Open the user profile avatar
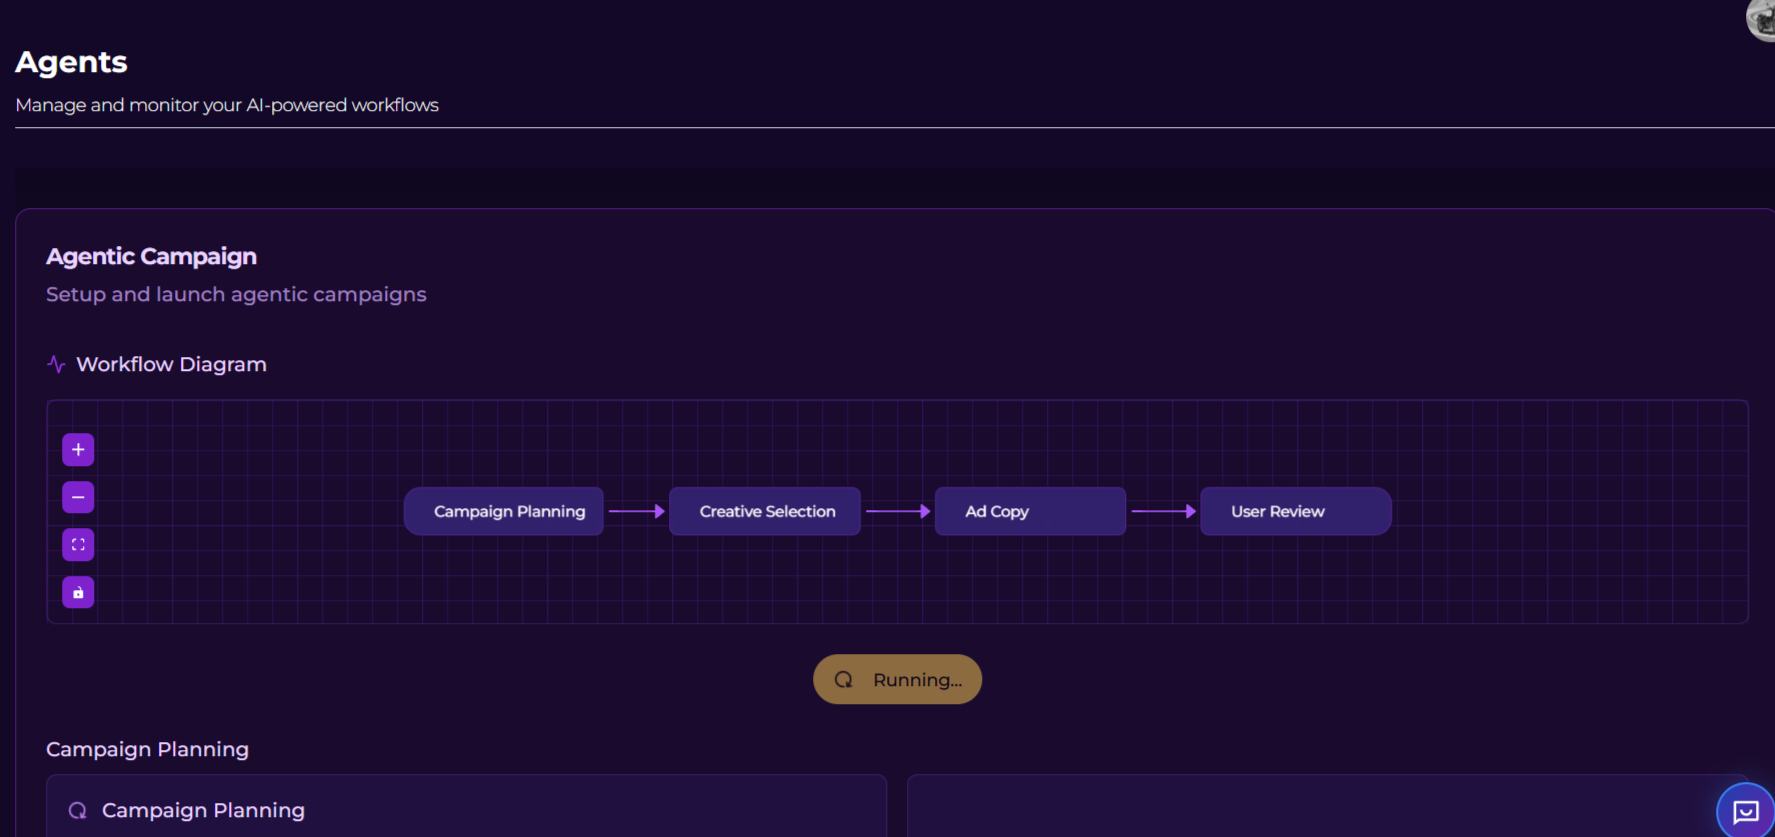Image resolution: width=1775 pixels, height=837 pixels. click(x=1761, y=20)
